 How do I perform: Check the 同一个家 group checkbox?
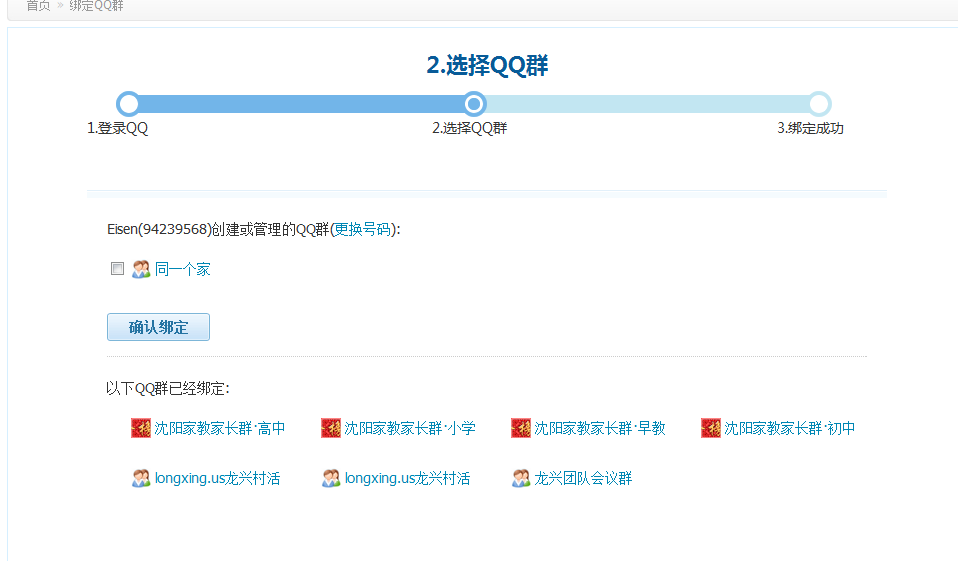pos(117,269)
